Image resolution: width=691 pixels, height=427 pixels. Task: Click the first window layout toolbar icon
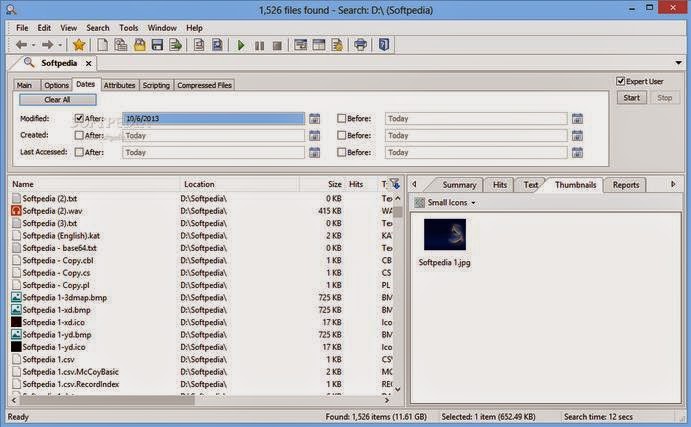click(x=301, y=45)
